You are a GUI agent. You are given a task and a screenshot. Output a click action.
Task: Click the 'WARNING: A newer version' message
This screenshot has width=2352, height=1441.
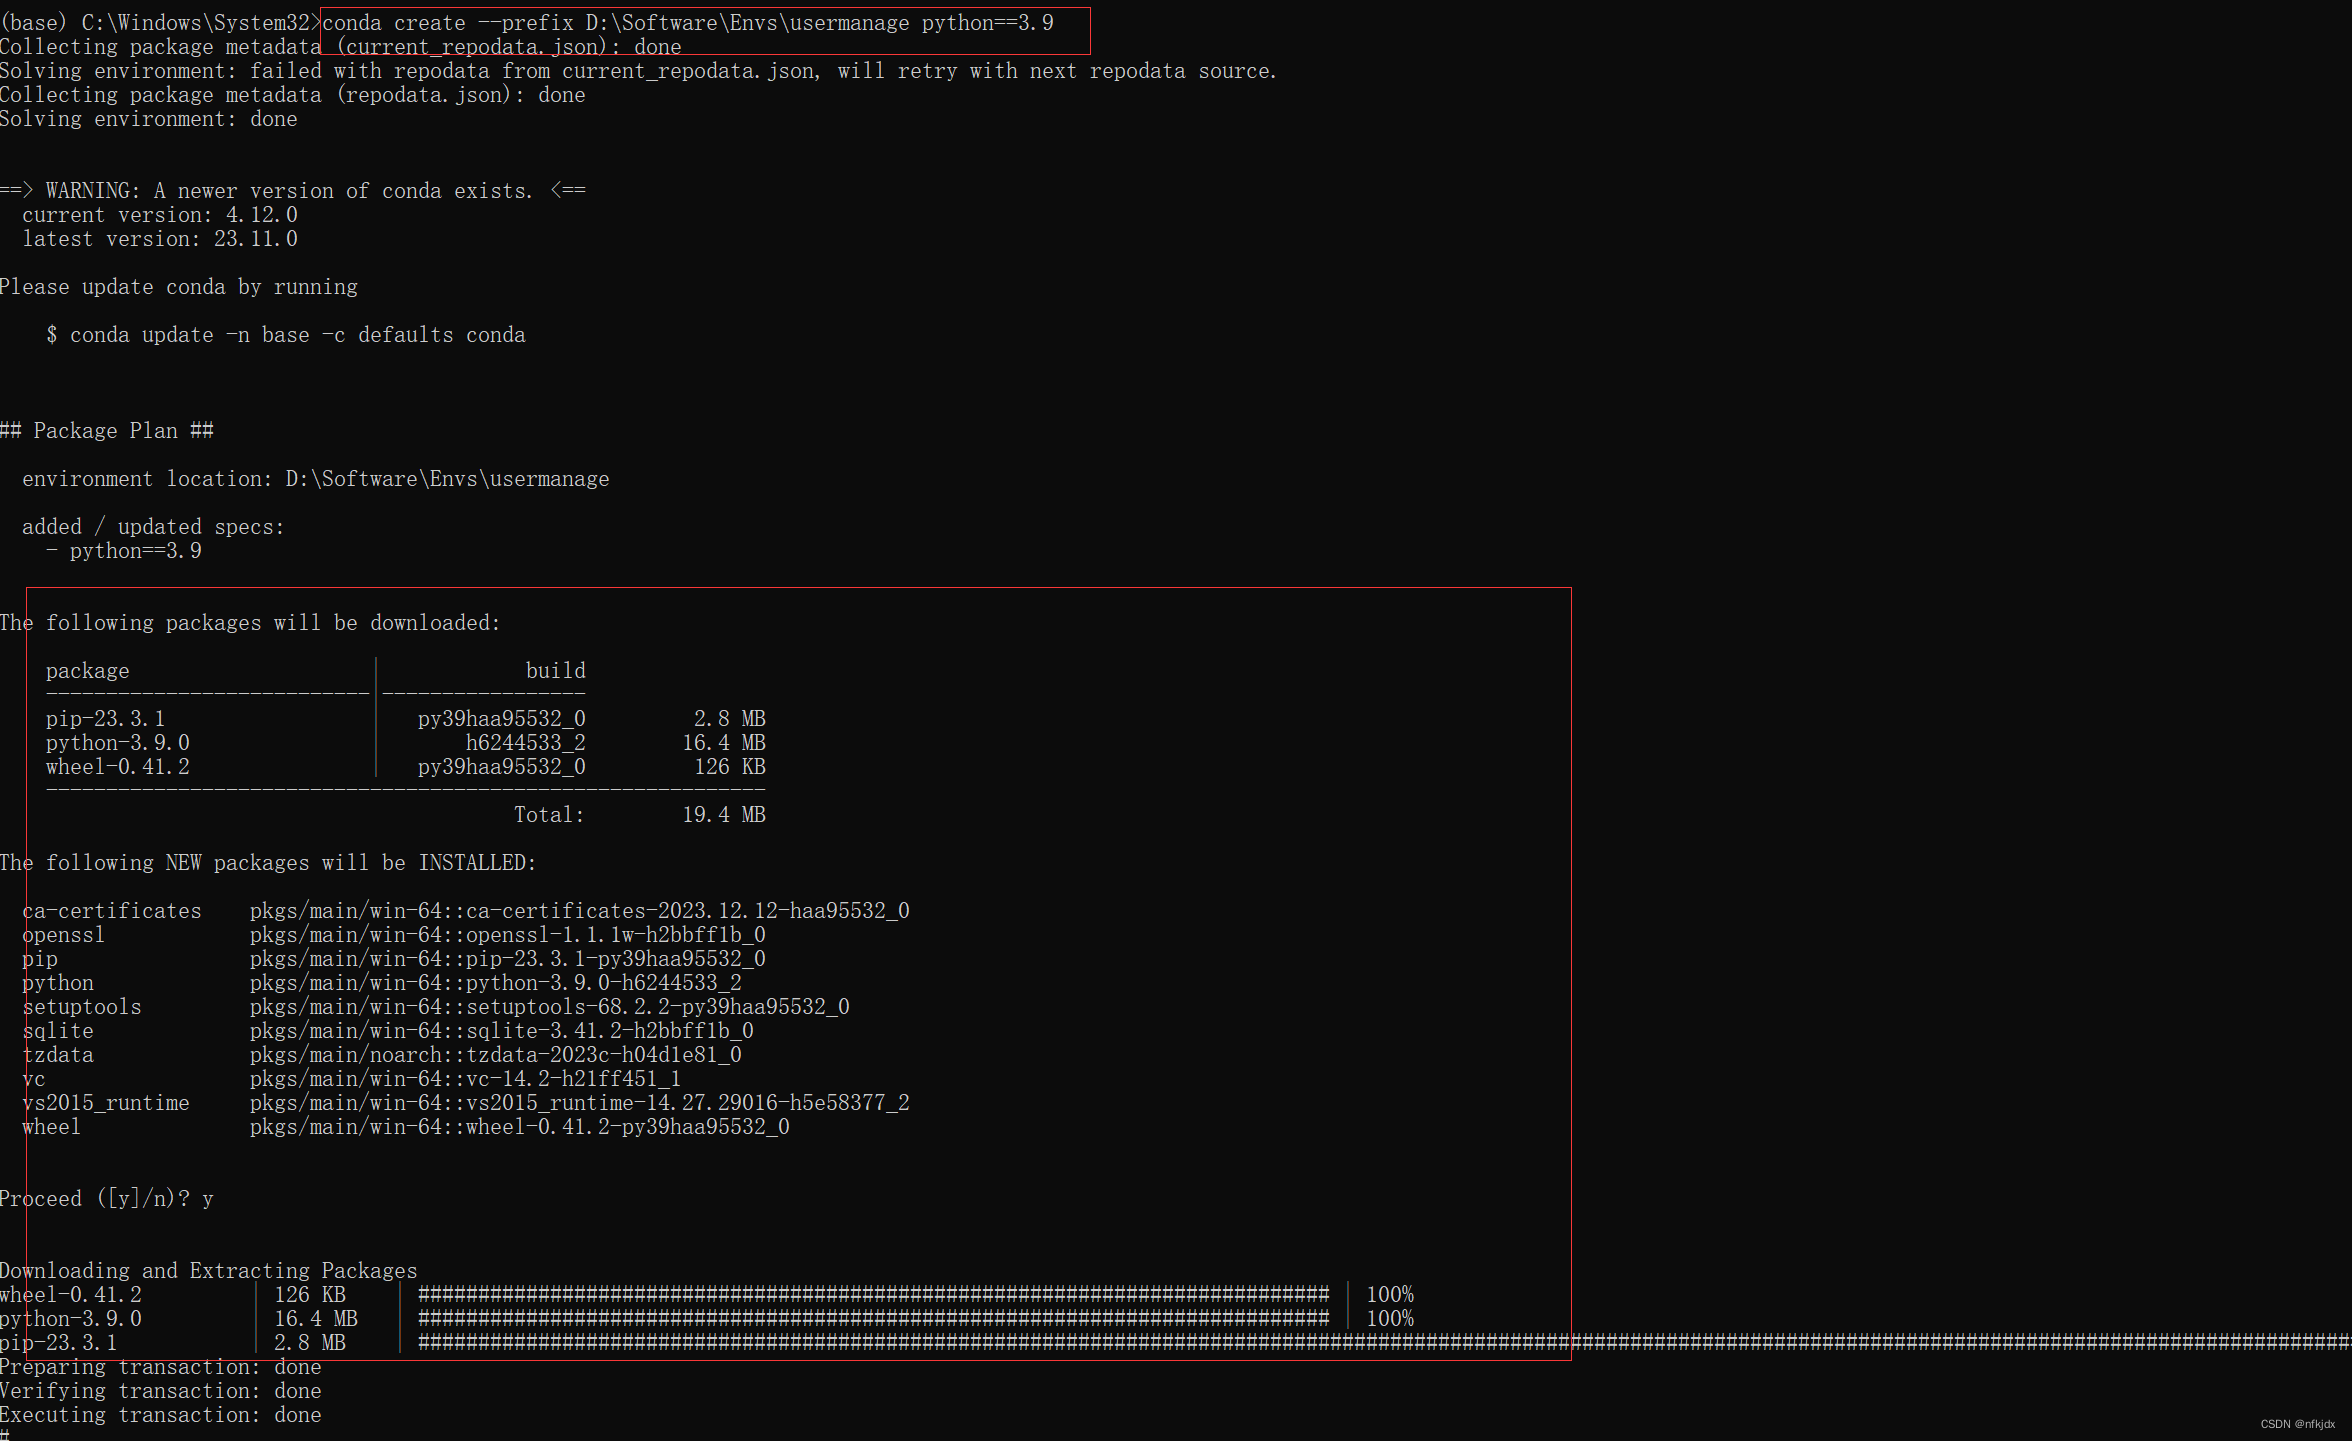click(292, 191)
